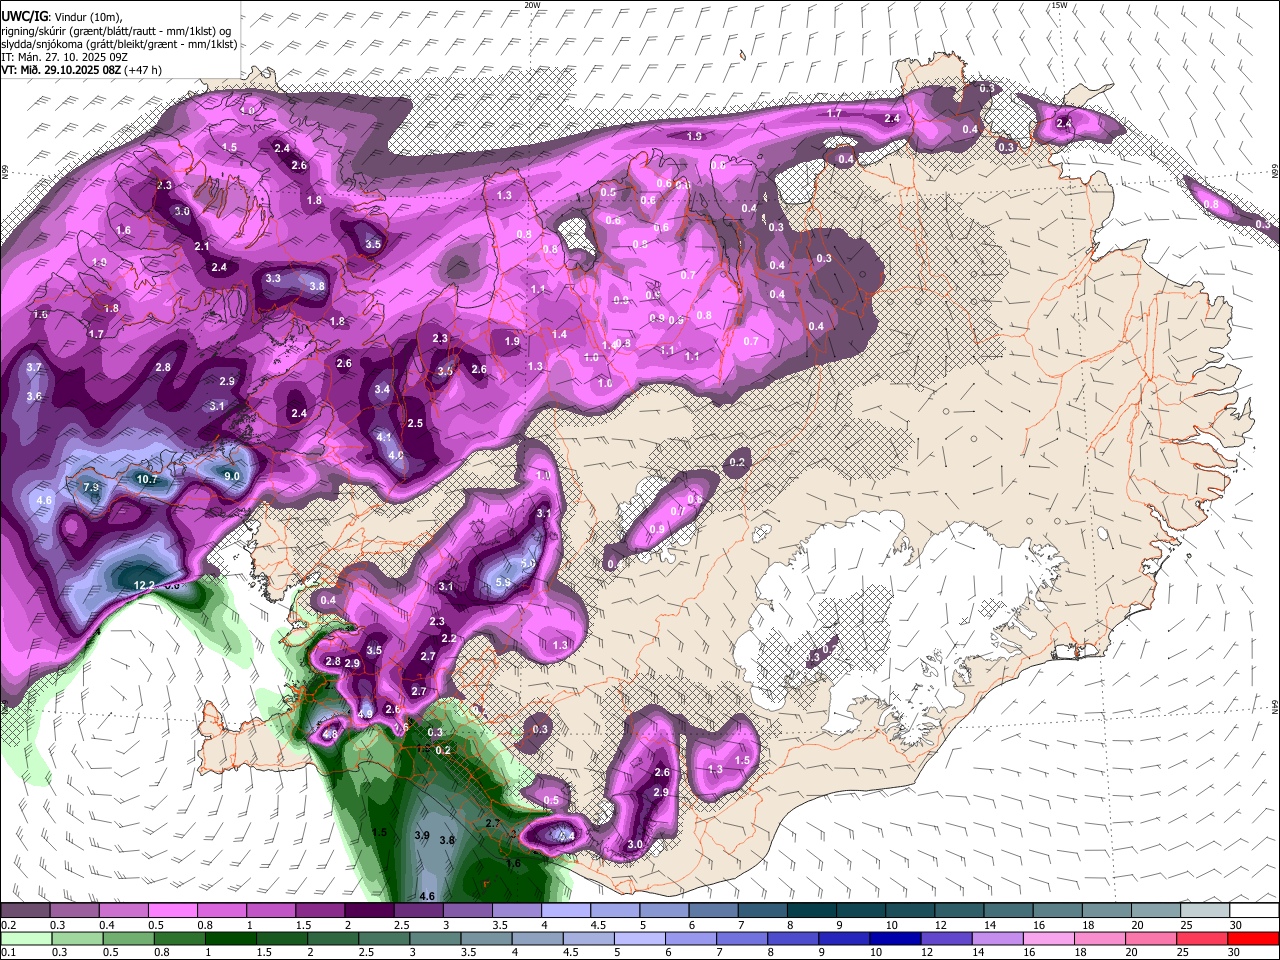Screen dimensions: 1280x960
Task: Select the lower legend swatch between 0.1 and 0.3
Action: tap(27, 938)
